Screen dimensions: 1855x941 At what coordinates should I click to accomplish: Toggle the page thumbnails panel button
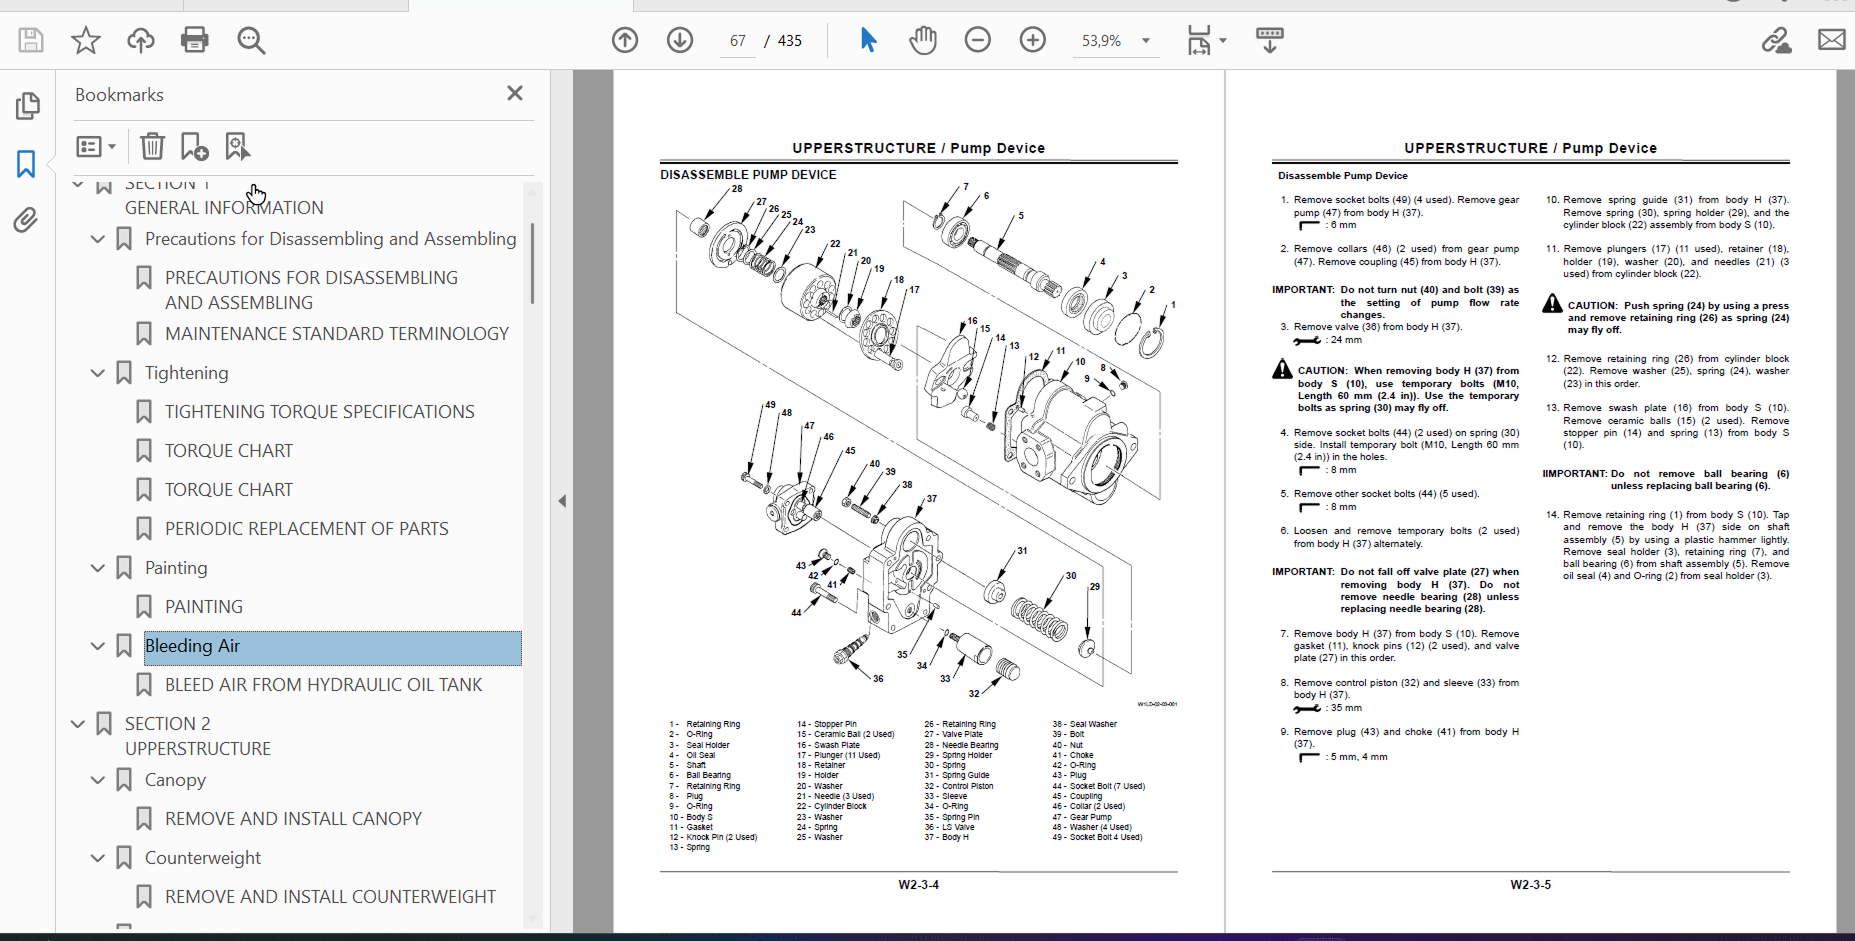click(27, 106)
